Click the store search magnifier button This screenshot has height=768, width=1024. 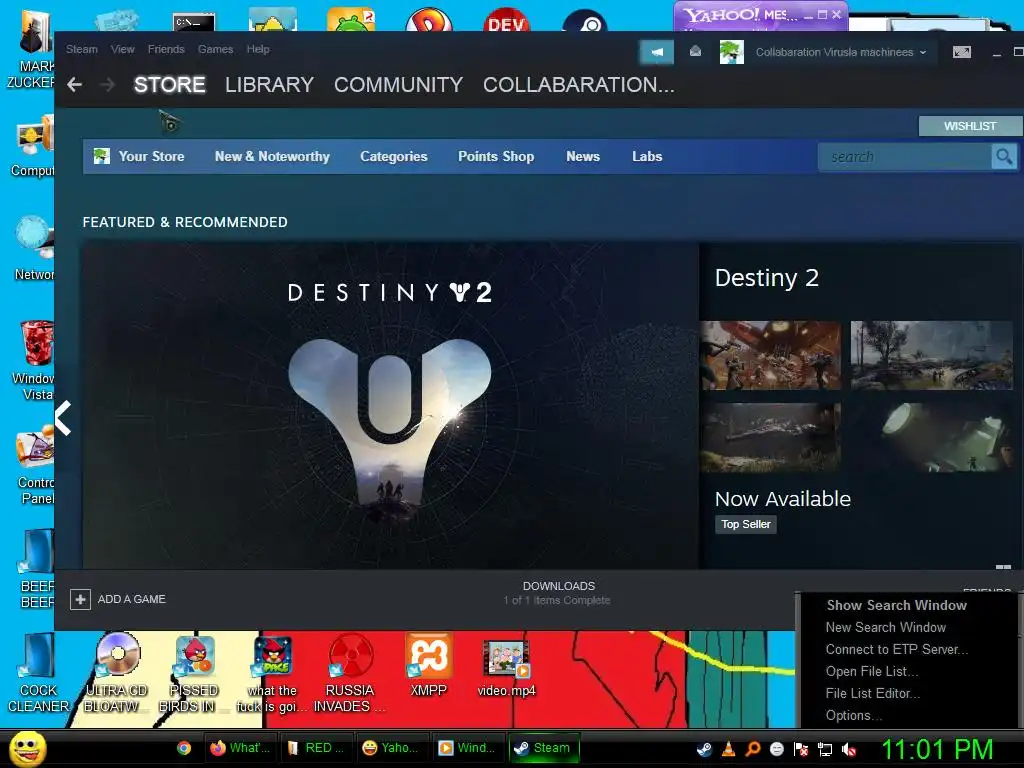(x=1004, y=157)
